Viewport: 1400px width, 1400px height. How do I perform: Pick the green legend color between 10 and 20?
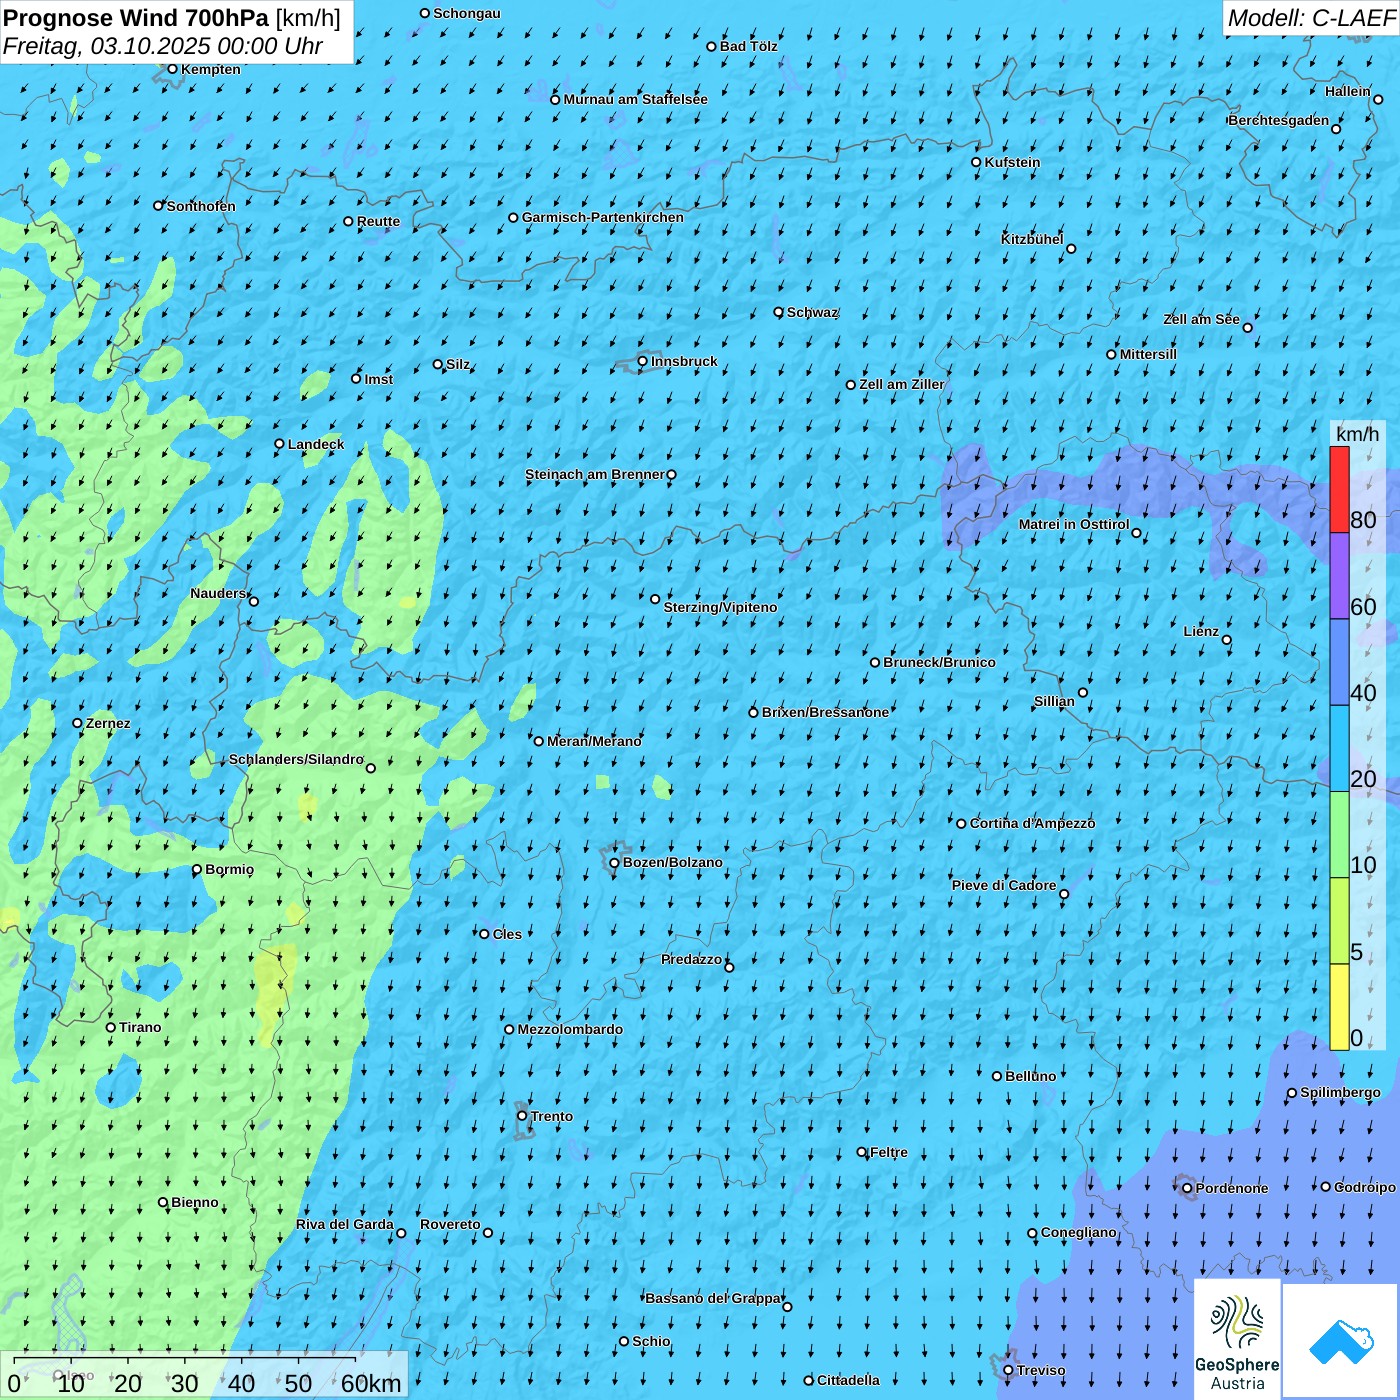(x=1339, y=835)
